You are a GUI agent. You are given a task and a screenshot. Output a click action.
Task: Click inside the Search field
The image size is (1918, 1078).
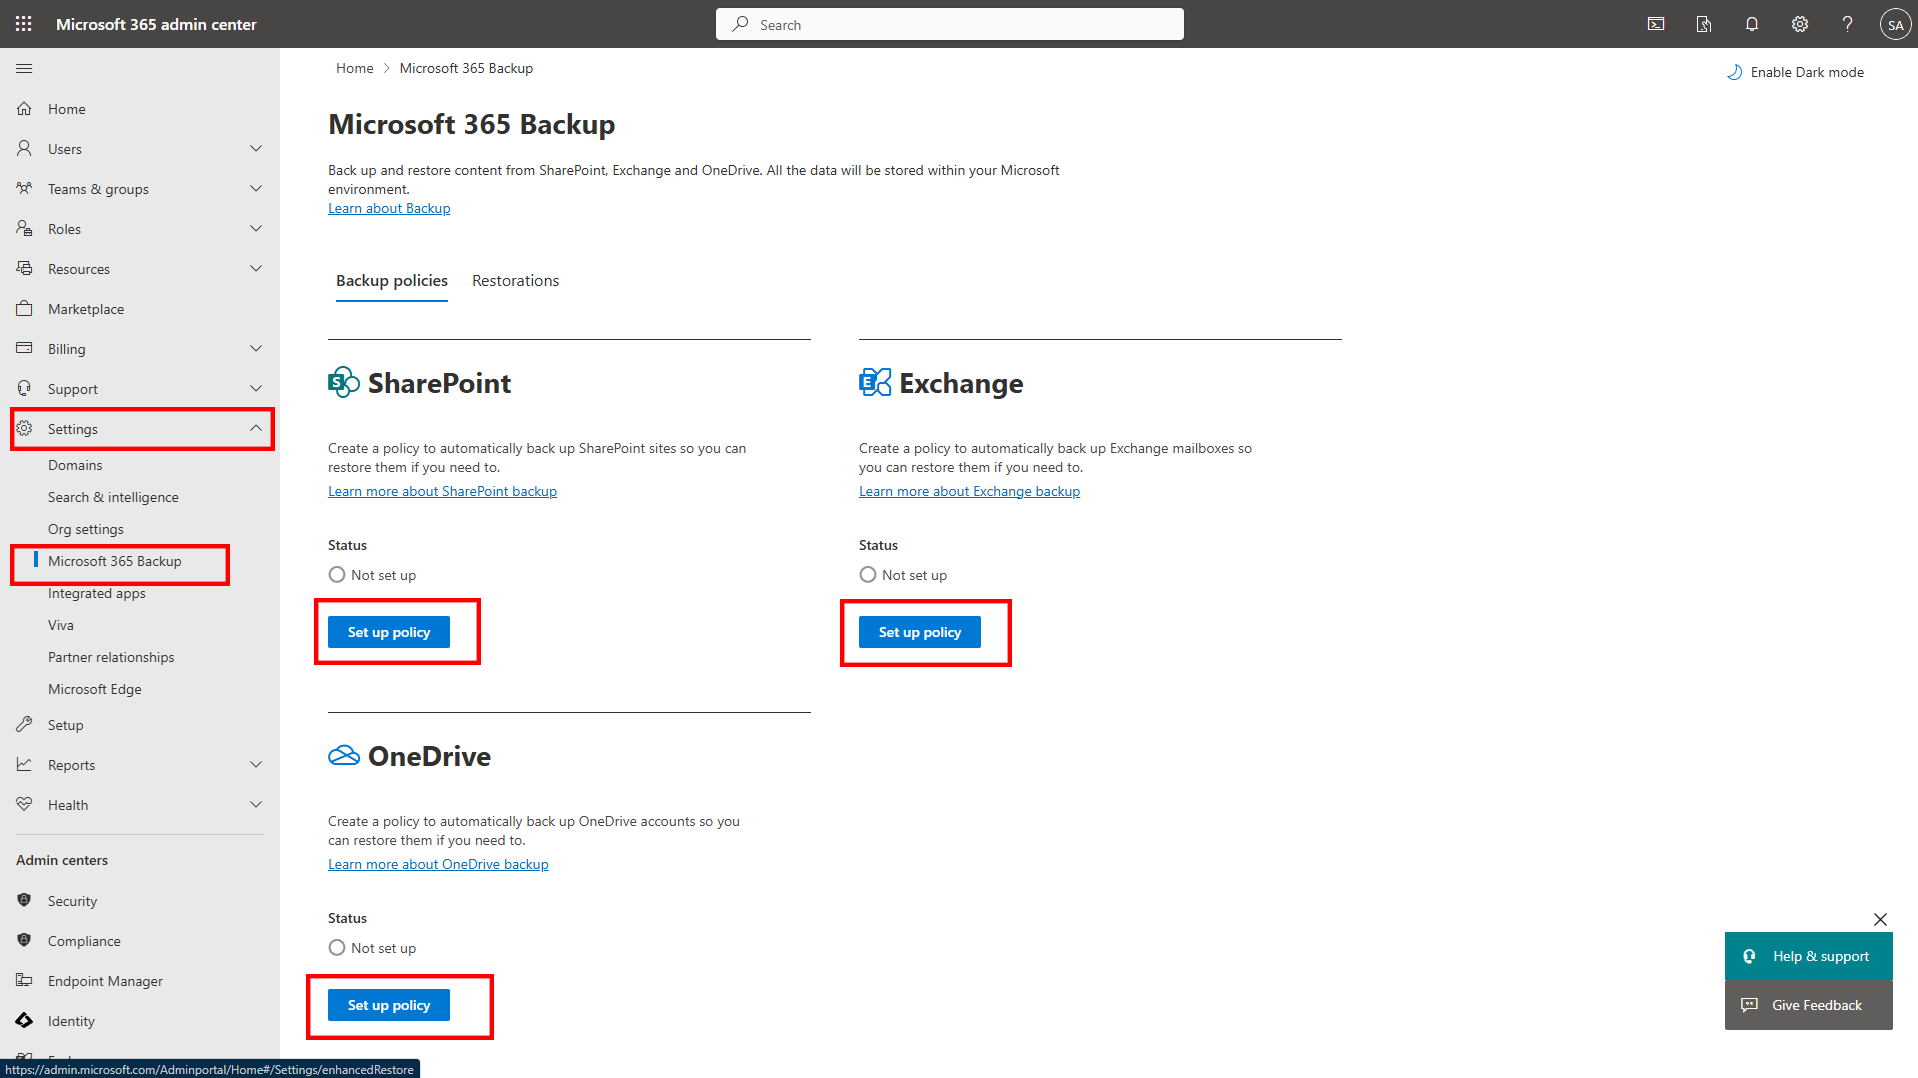click(948, 23)
